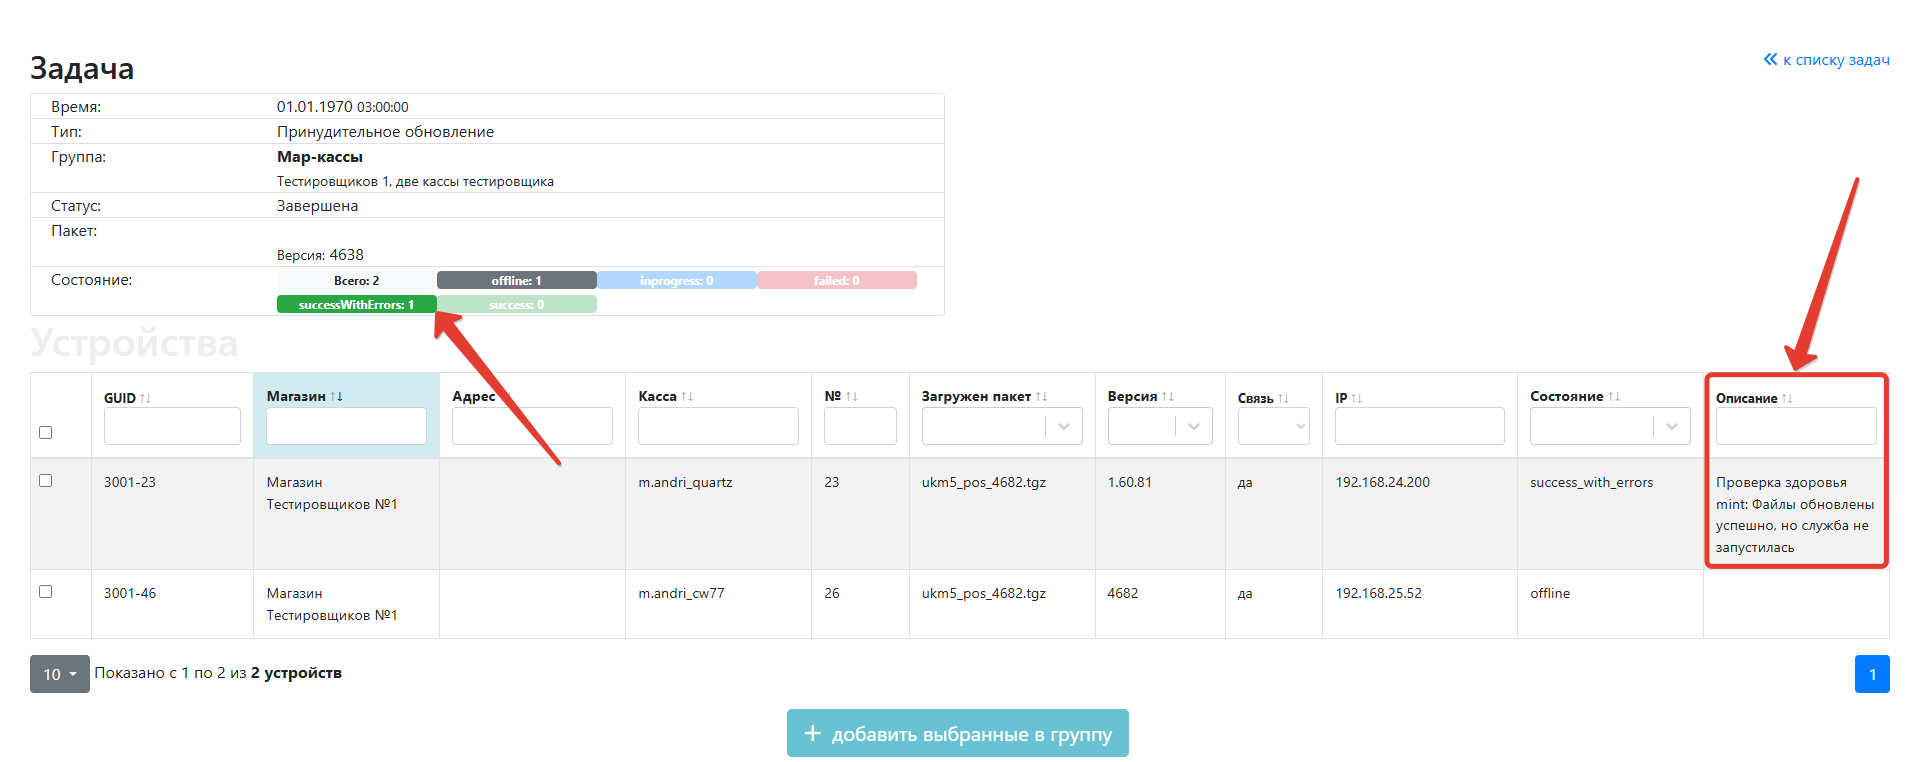Click the inprogress: 0 blue status bar
This screenshot has width=1920, height=762.
(x=676, y=281)
